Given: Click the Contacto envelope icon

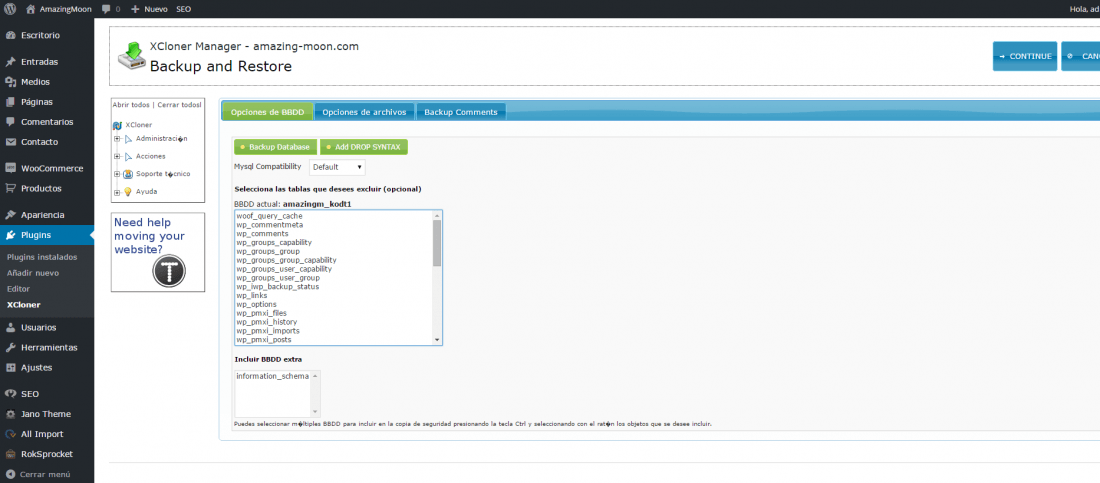Looking at the screenshot, I should [11, 142].
